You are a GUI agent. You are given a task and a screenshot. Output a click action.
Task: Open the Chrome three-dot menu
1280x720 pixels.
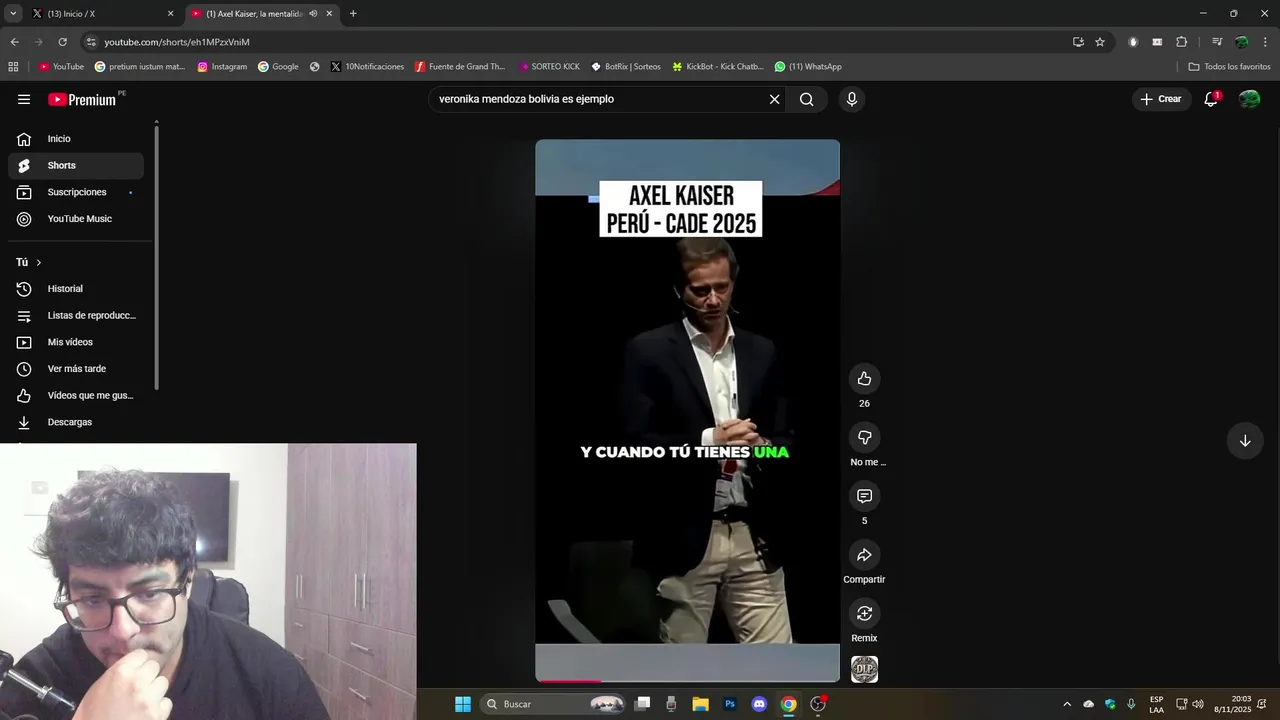click(1265, 42)
